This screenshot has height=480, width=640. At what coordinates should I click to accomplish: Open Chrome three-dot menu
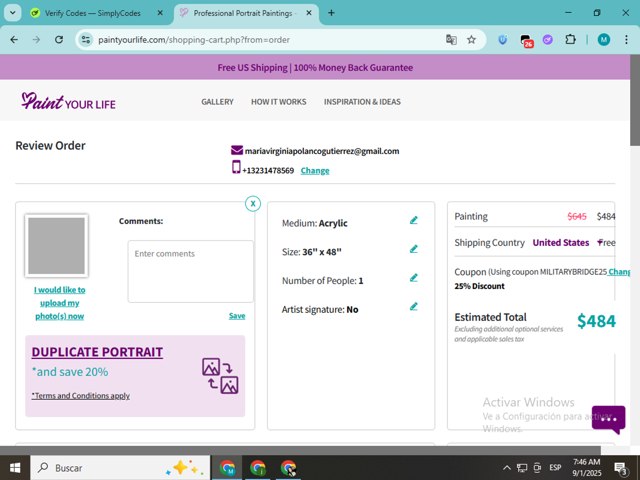point(626,40)
